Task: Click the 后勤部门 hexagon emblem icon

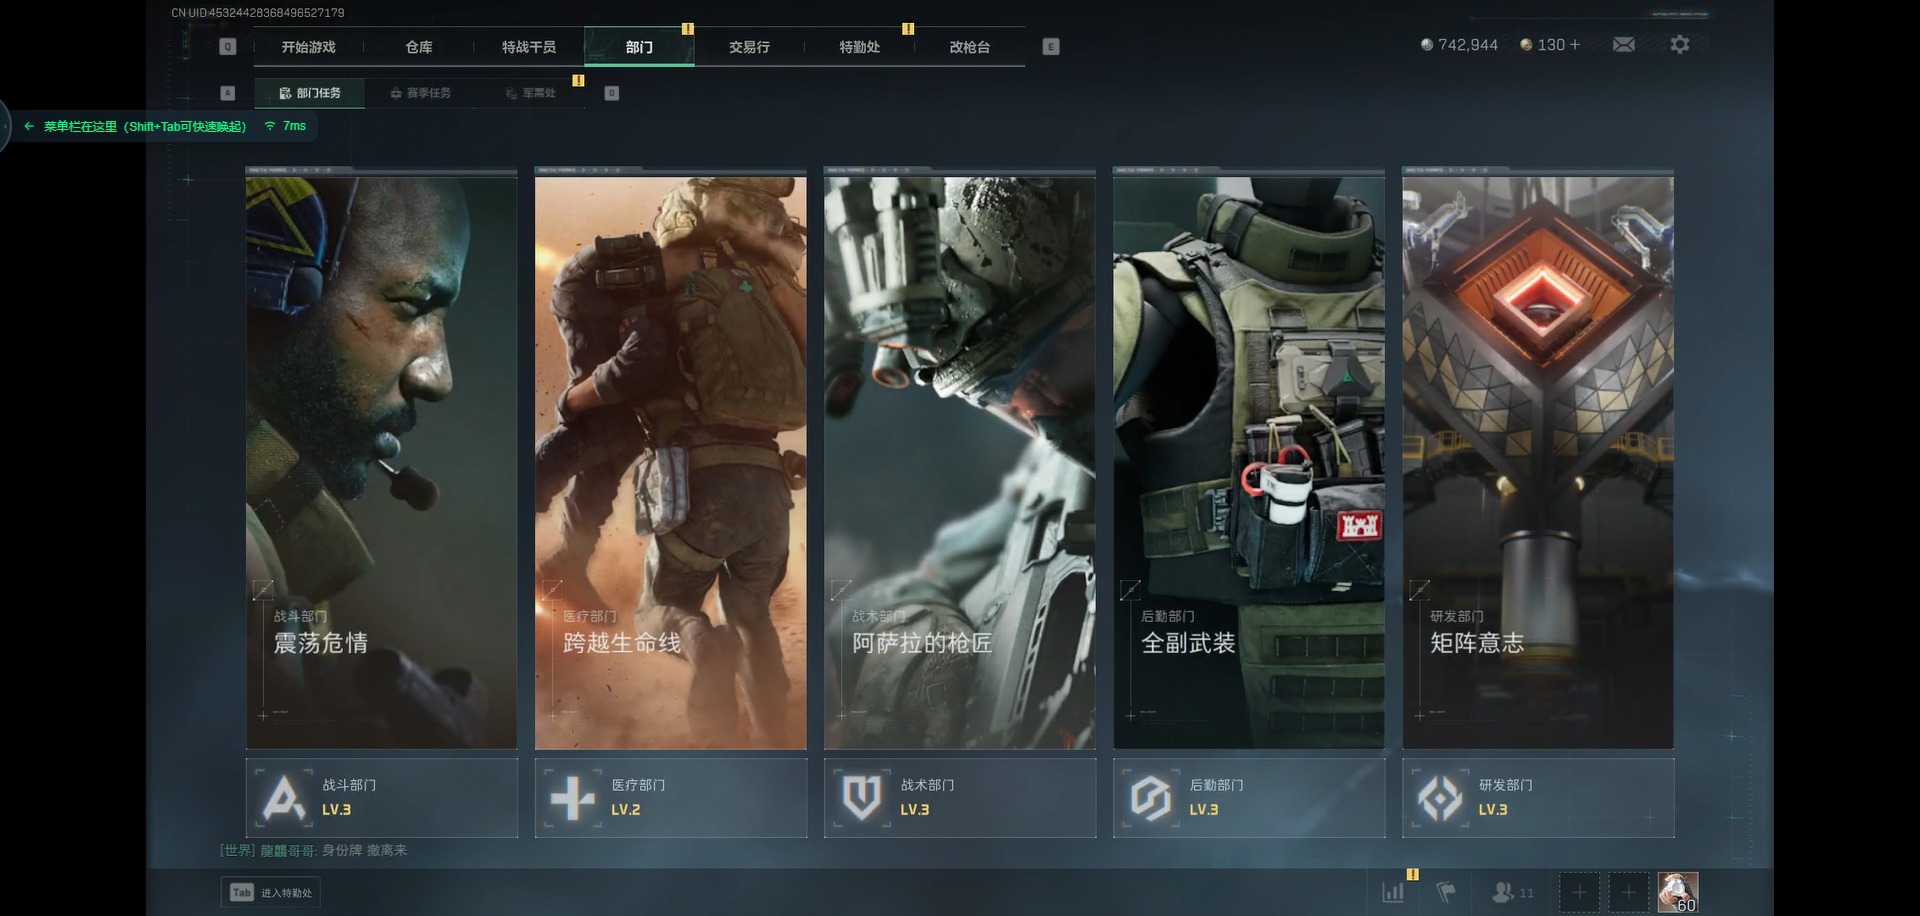Action: tap(1151, 798)
